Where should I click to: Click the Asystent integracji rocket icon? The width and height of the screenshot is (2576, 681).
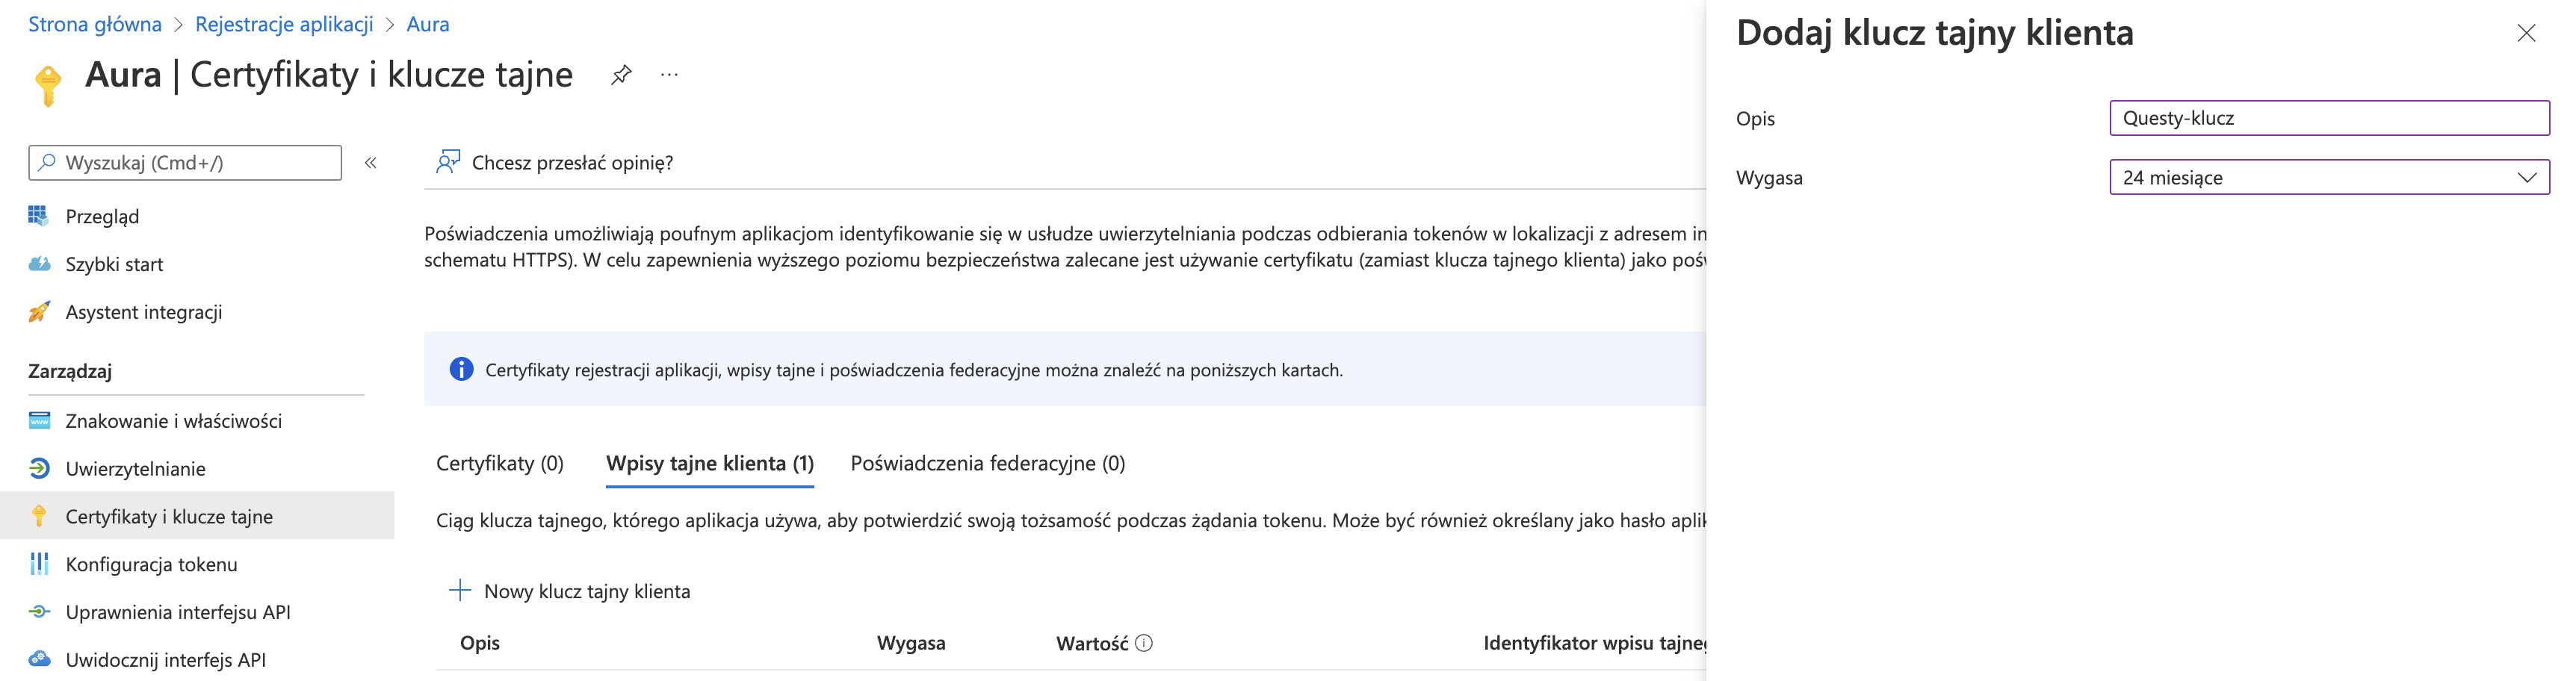tap(39, 312)
